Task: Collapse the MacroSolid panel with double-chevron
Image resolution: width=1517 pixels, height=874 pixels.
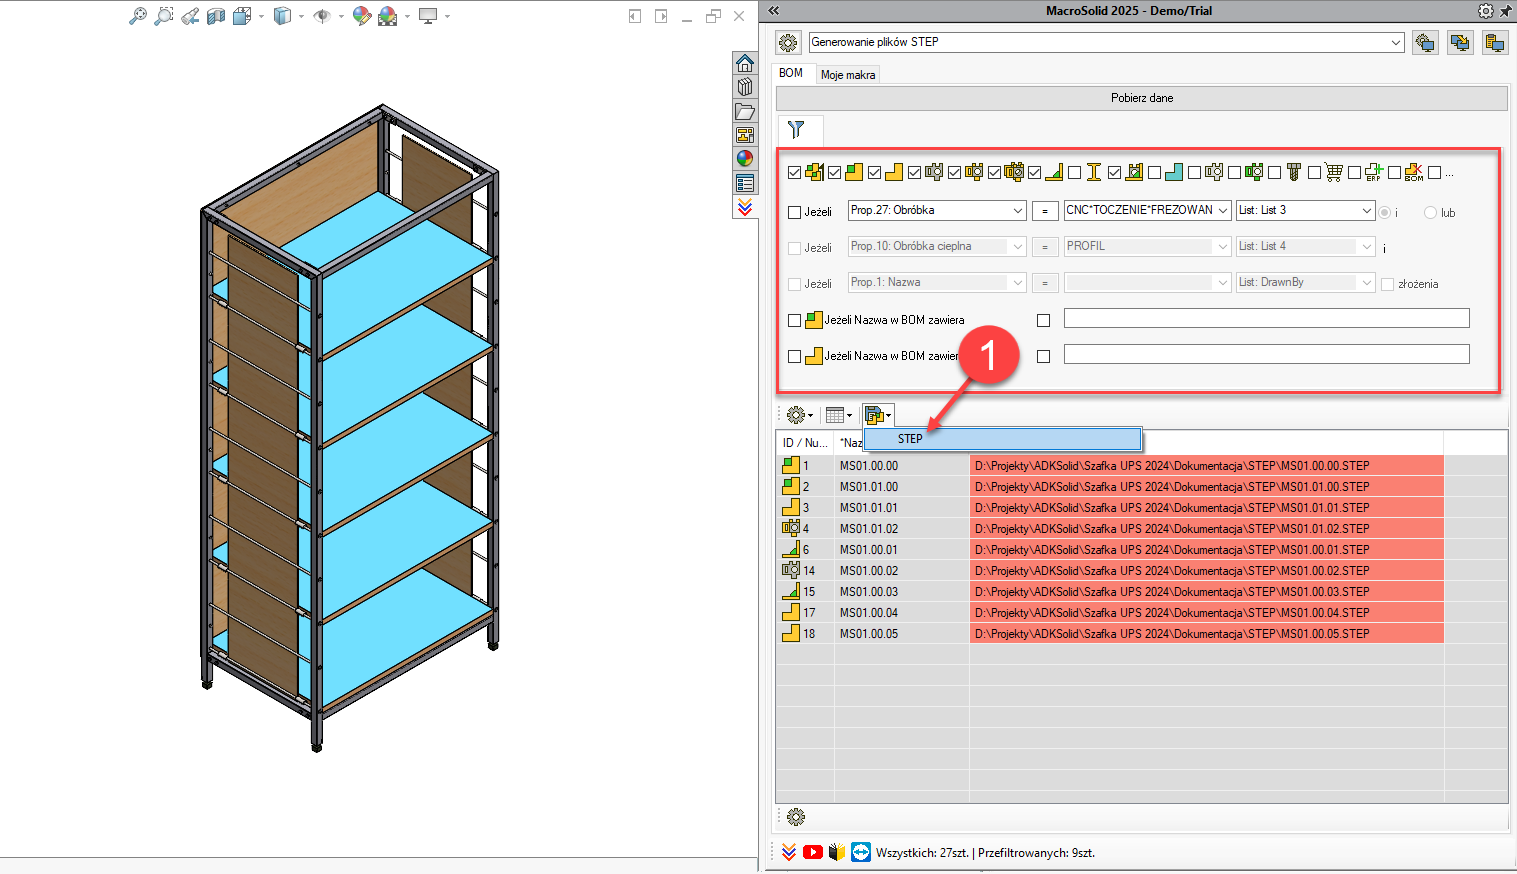Action: coord(773,11)
